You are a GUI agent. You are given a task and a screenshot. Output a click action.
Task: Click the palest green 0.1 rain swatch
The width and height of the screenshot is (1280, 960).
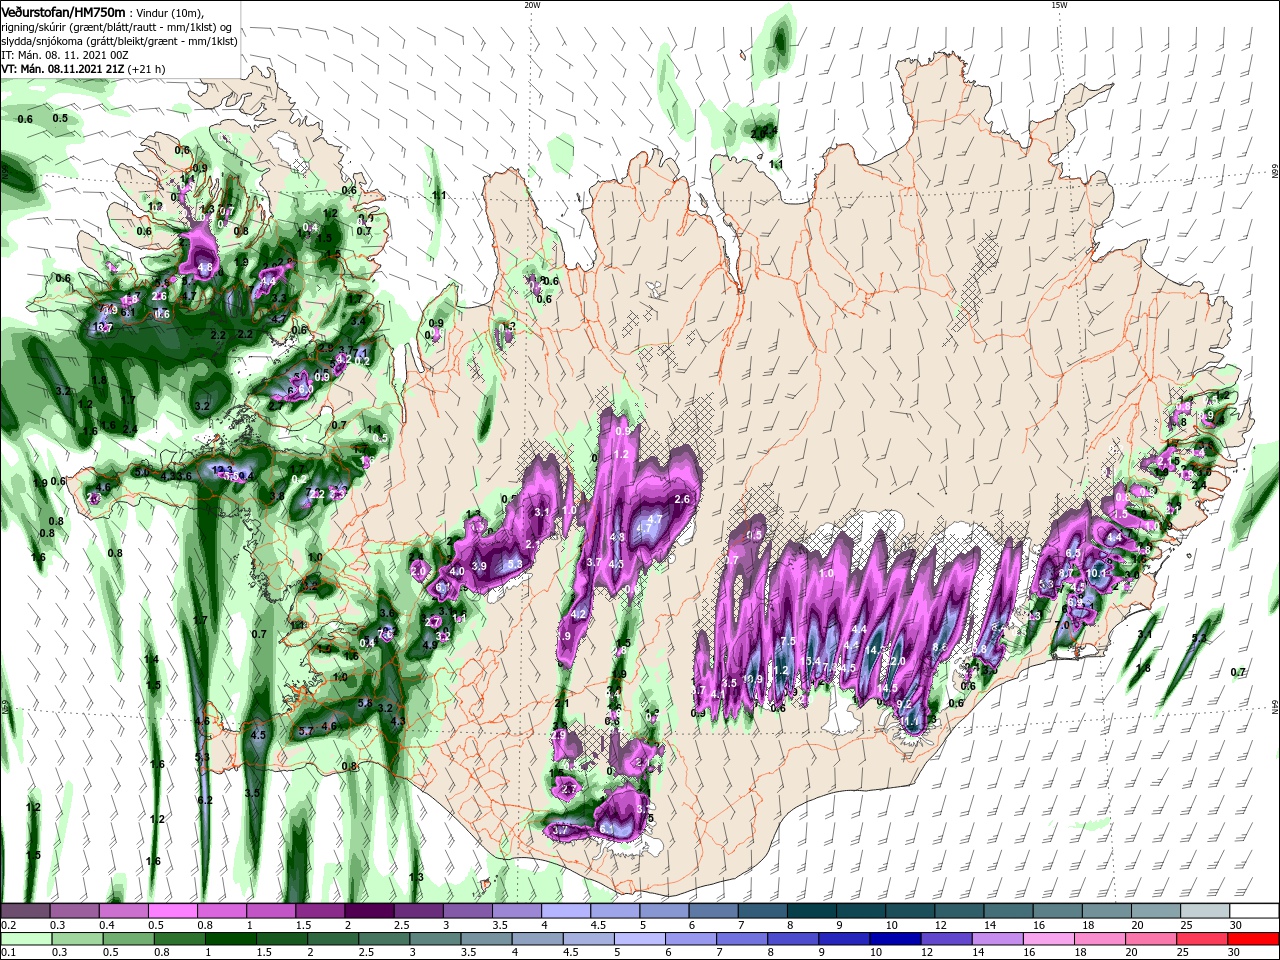[x=25, y=939]
